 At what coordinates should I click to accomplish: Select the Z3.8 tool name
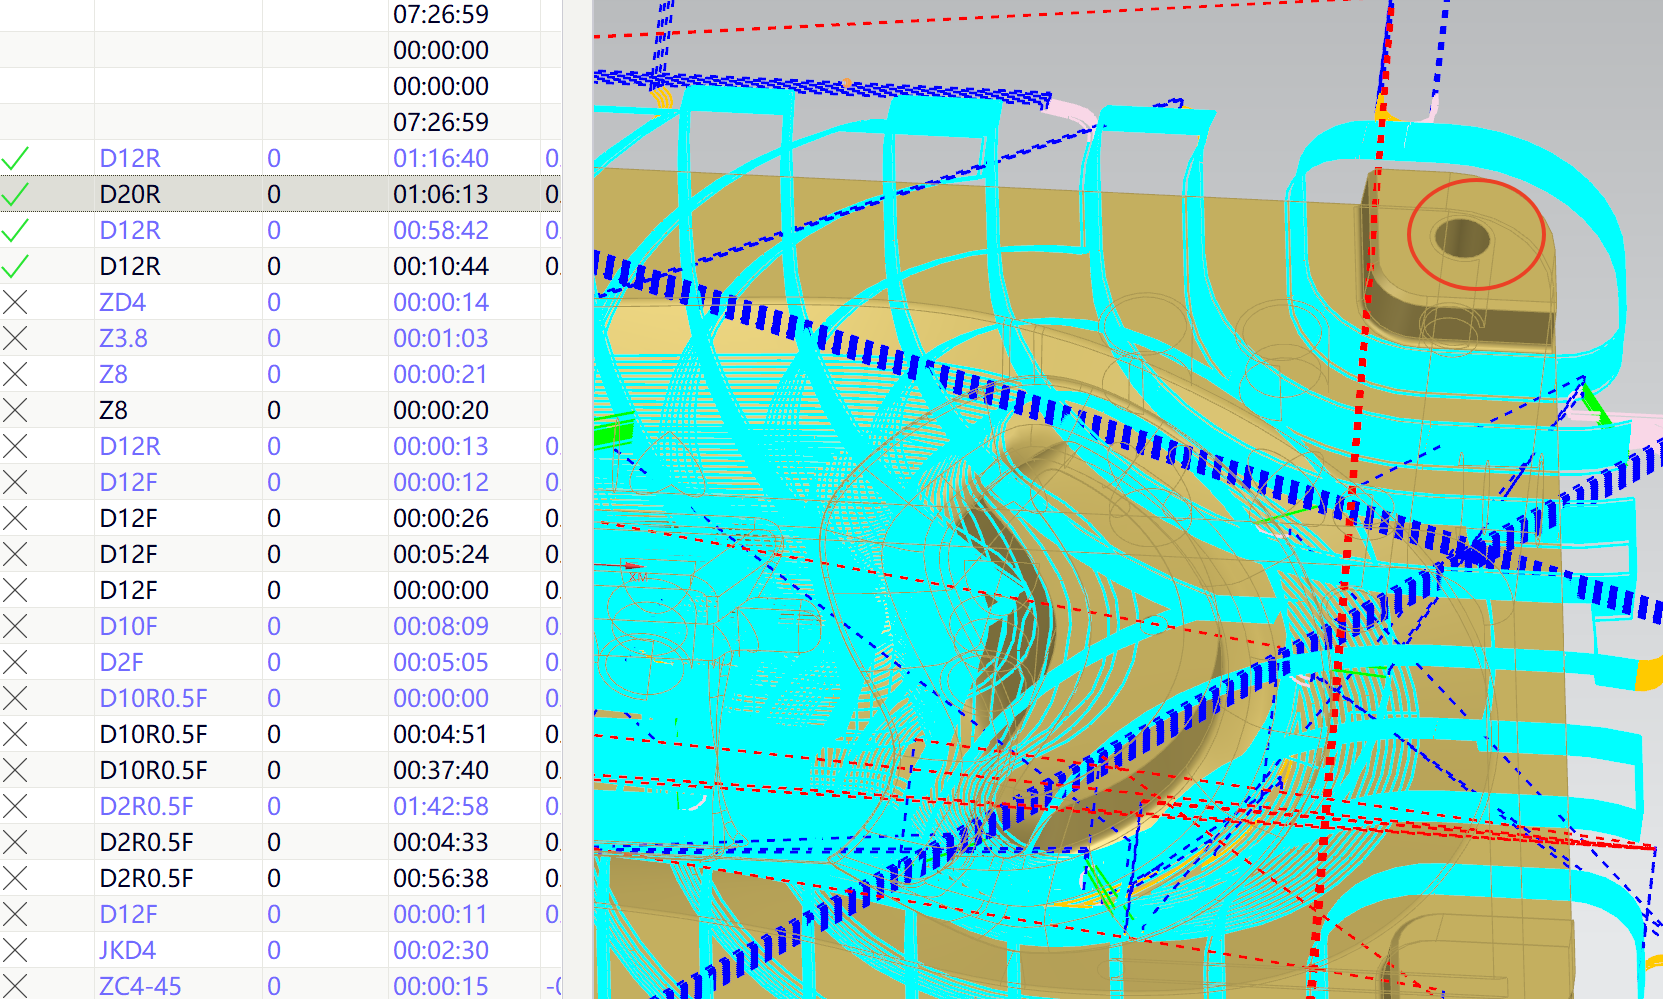click(124, 338)
